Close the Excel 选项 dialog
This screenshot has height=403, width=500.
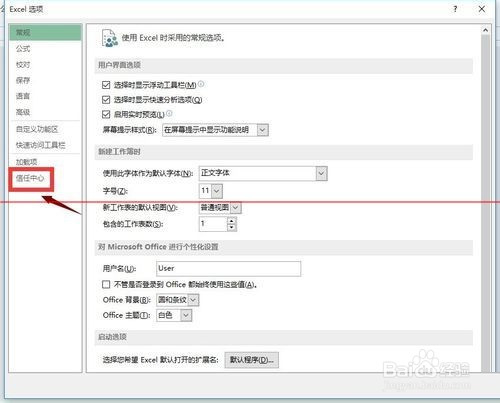coord(482,9)
